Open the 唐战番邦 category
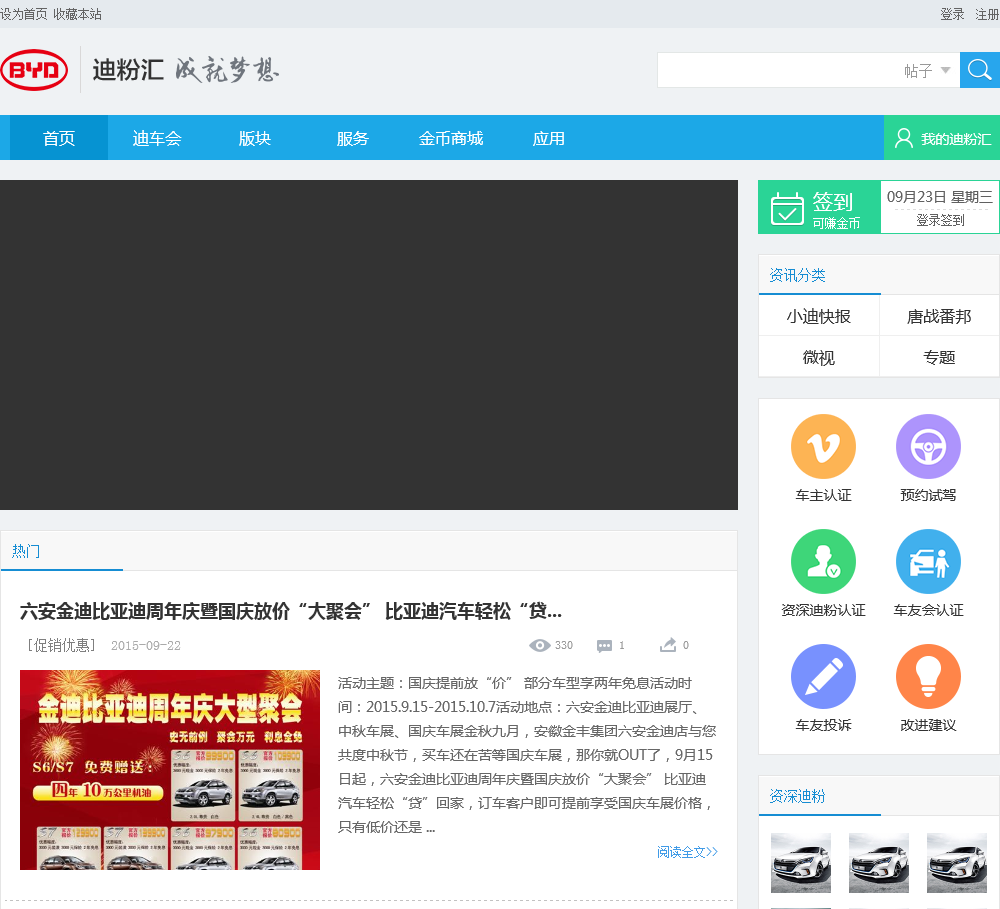 point(939,316)
